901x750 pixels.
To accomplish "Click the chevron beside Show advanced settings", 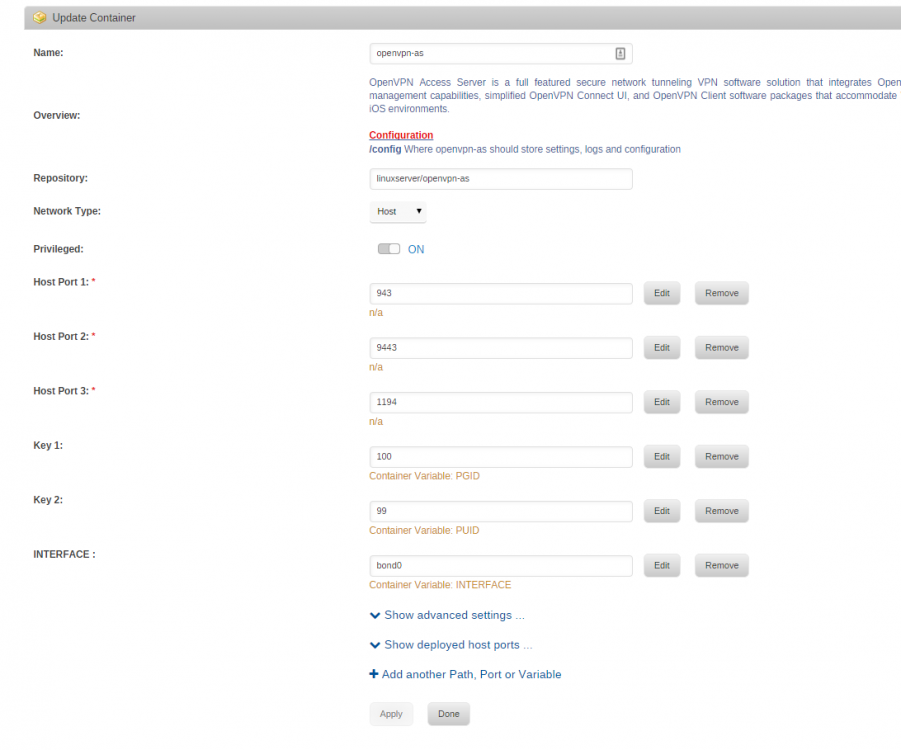I will coord(375,616).
